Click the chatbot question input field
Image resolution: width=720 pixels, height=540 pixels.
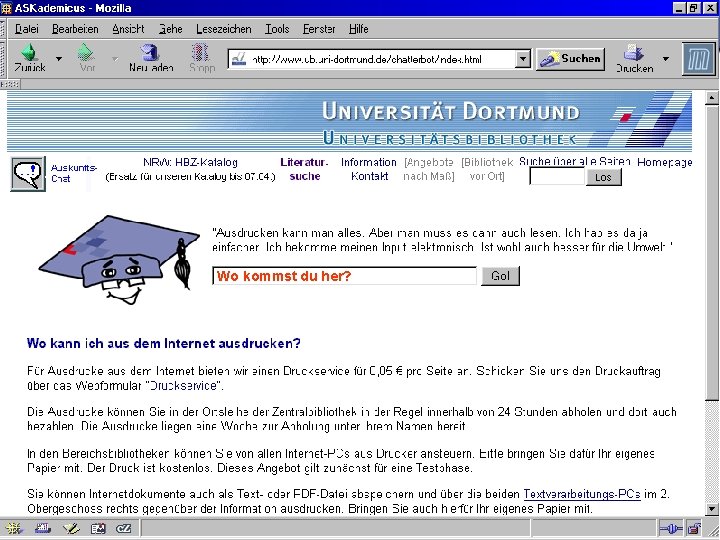click(x=344, y=276)
